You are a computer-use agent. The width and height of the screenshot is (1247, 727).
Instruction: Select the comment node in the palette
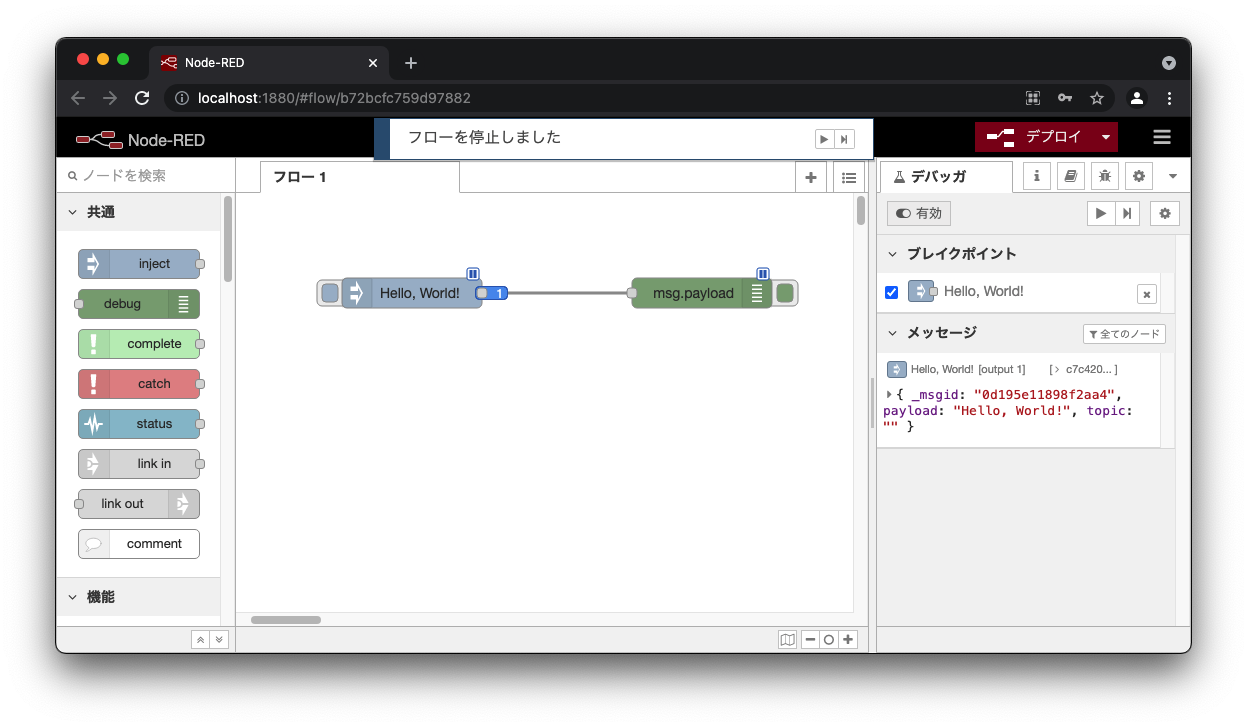[139, 544]
